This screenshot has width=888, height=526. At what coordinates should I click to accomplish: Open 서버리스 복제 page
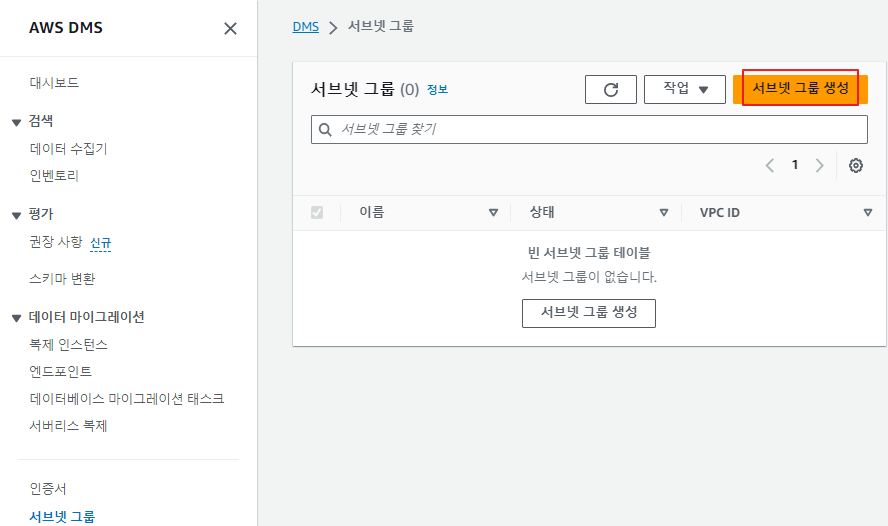coord(68,426)
